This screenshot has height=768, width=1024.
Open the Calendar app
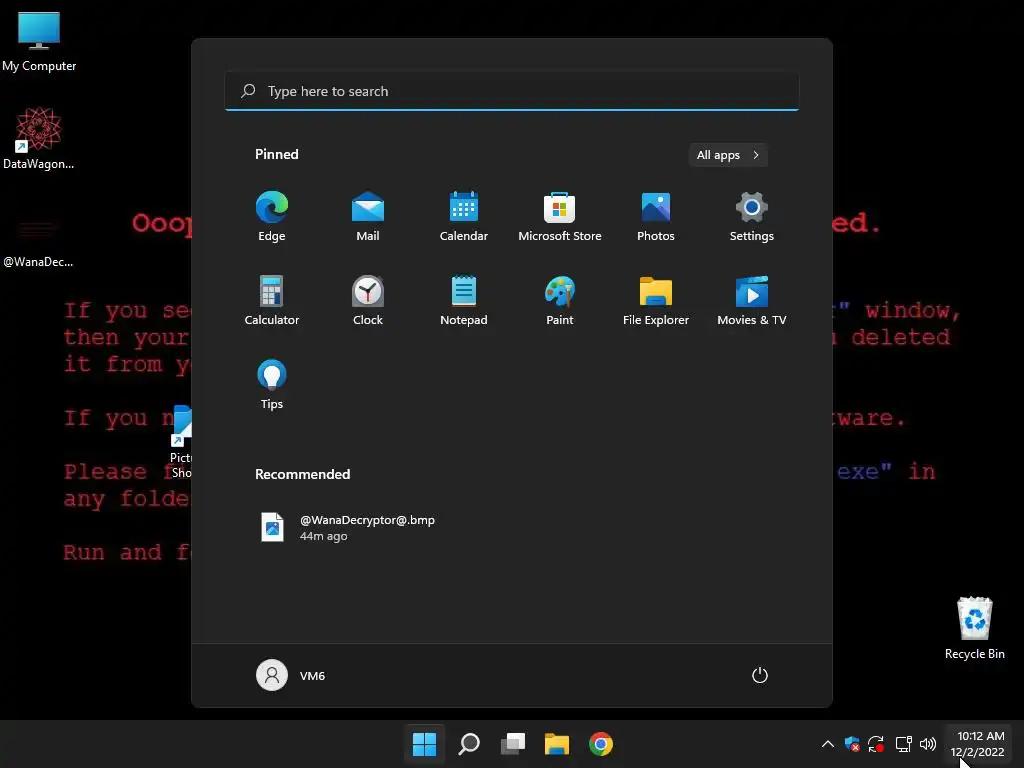[x=464, y=217]
